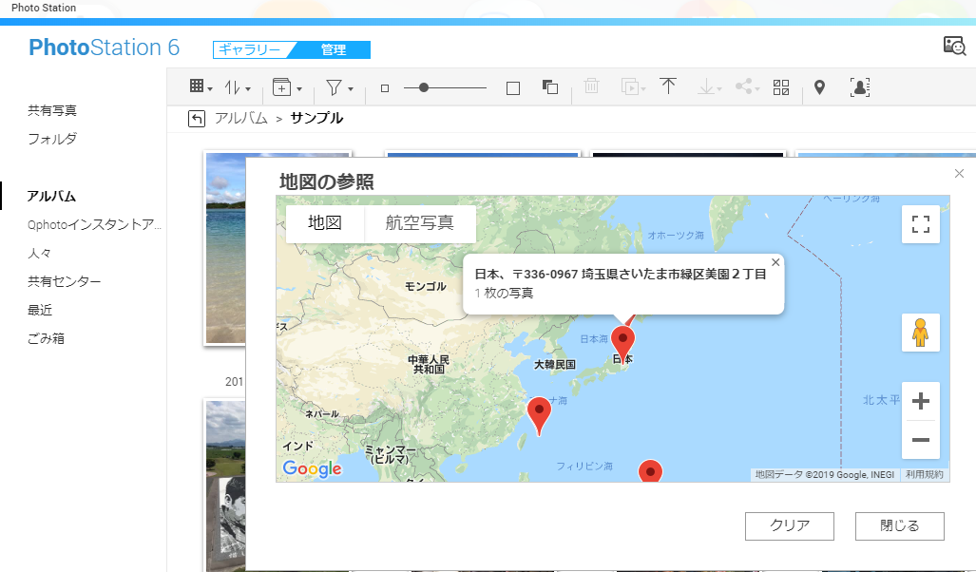Close the map info popup for 埼玉県
976x572 pixels.
(775, 263)
